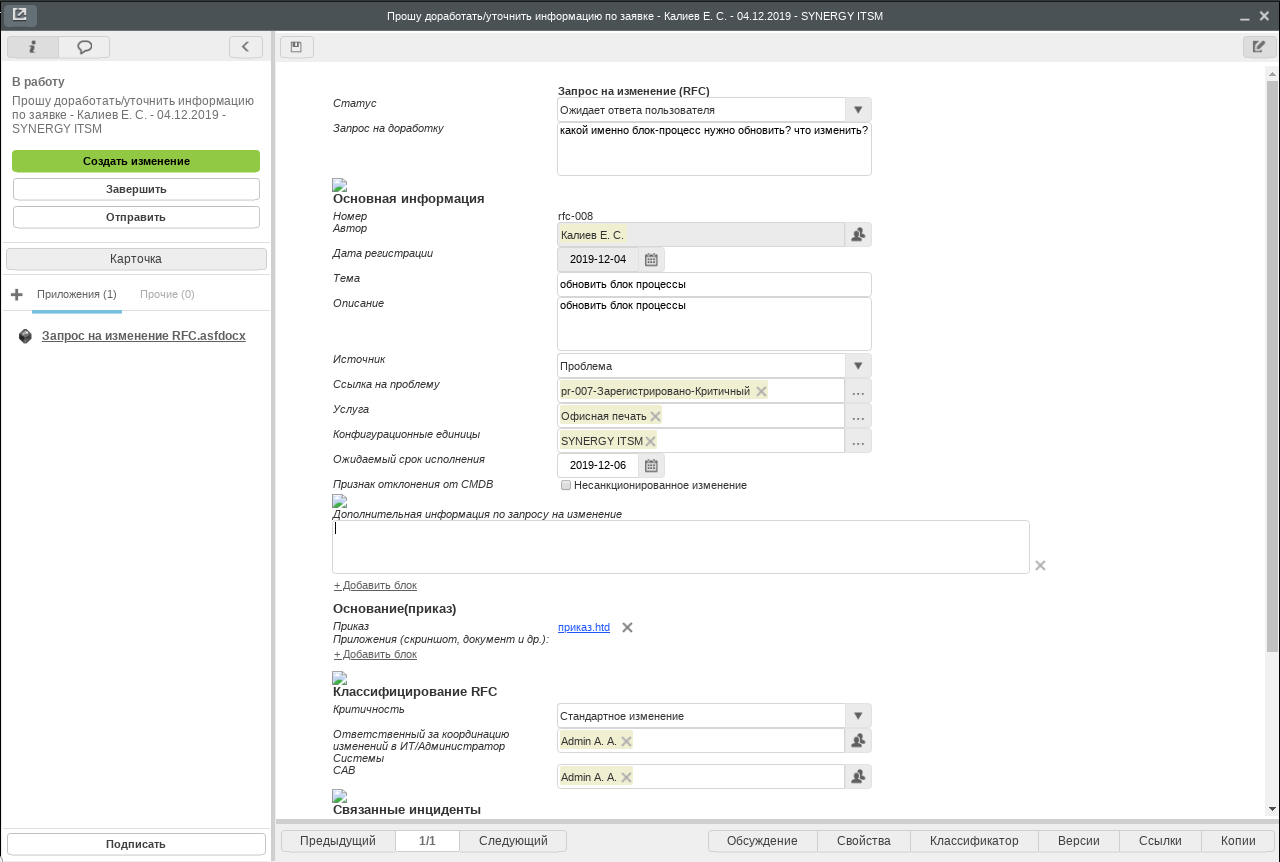
Task: Click the vertical scrollbar thumb
Action: point(1272,365)
